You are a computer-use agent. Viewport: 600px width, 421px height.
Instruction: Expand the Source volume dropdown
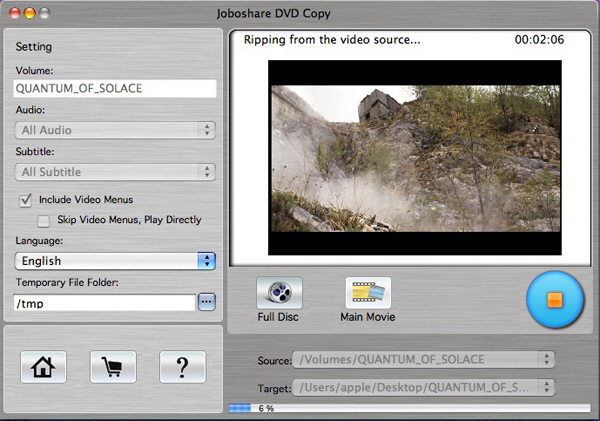tap(424, 359)
